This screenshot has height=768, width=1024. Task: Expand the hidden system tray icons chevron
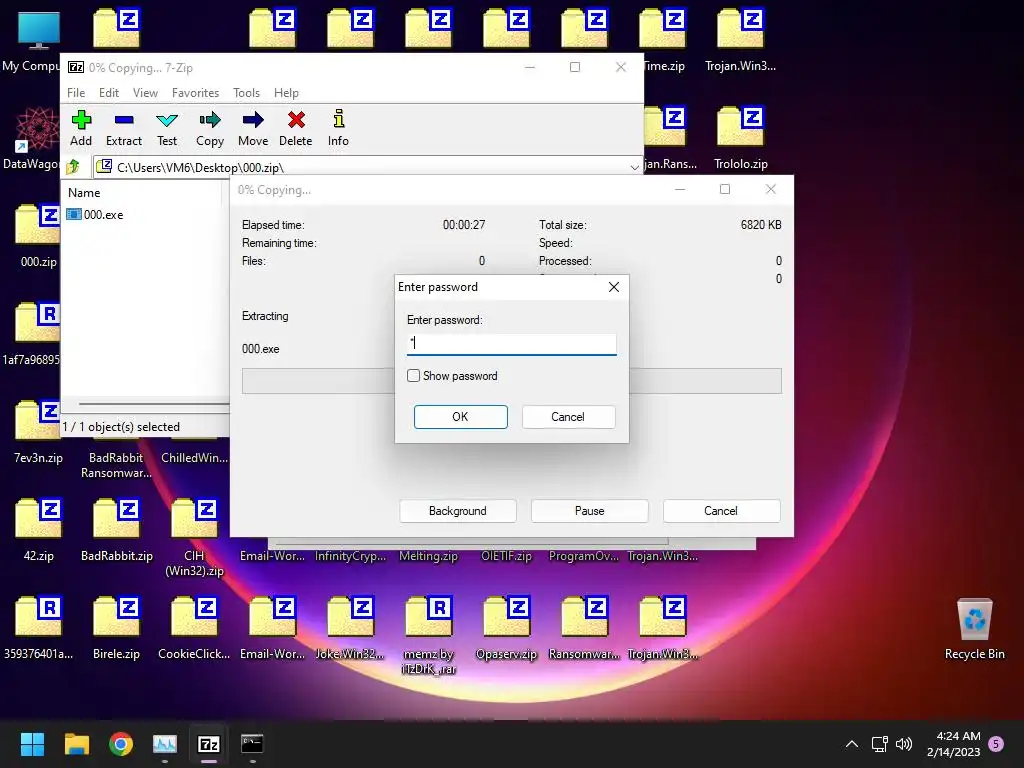pyautogui.click(x=852, y=744)
